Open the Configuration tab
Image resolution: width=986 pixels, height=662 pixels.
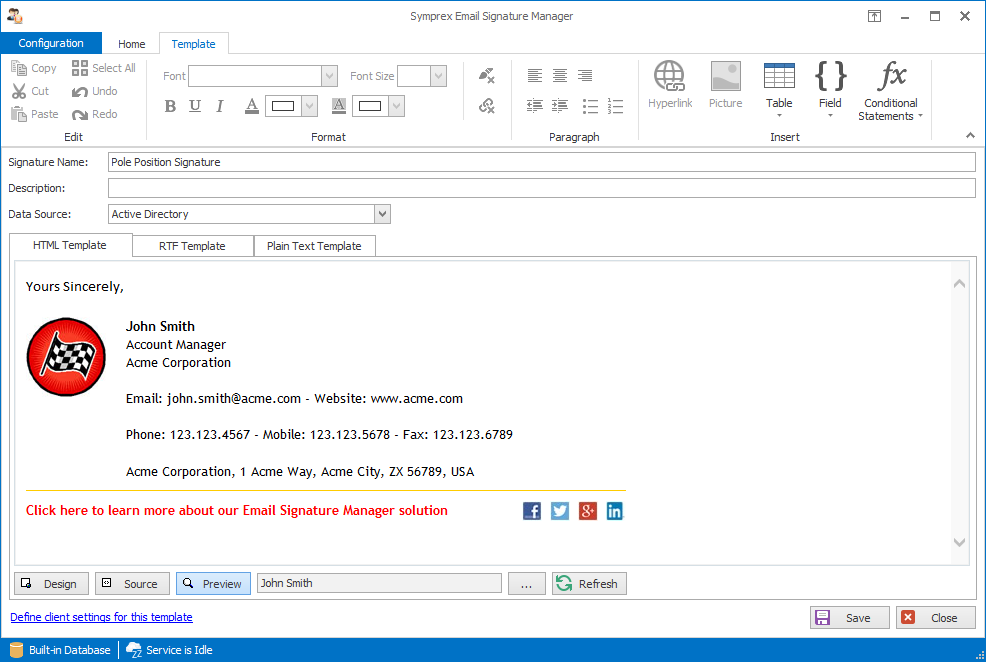pos(51,43)
